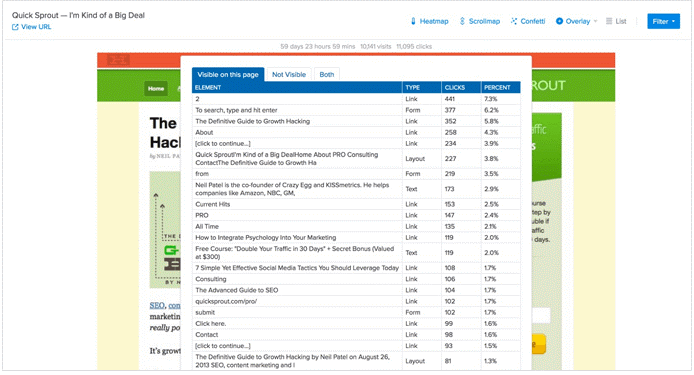Select row 'To search, type and hit enter'
Image resolution: width=694 pixels, height=375 pixels.
pyautogui.click(x=356, y=110)
